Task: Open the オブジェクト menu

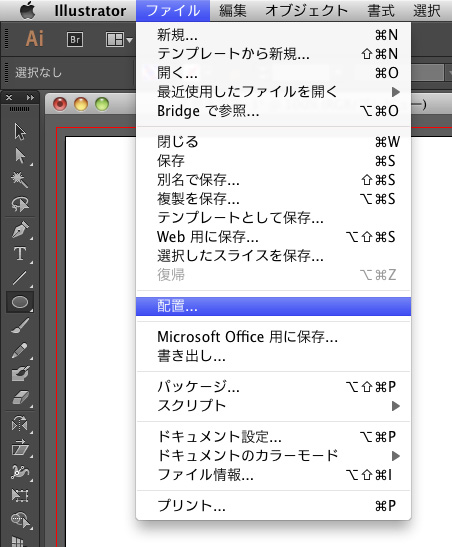Action: pyautogui.click(x=307, y=11)
